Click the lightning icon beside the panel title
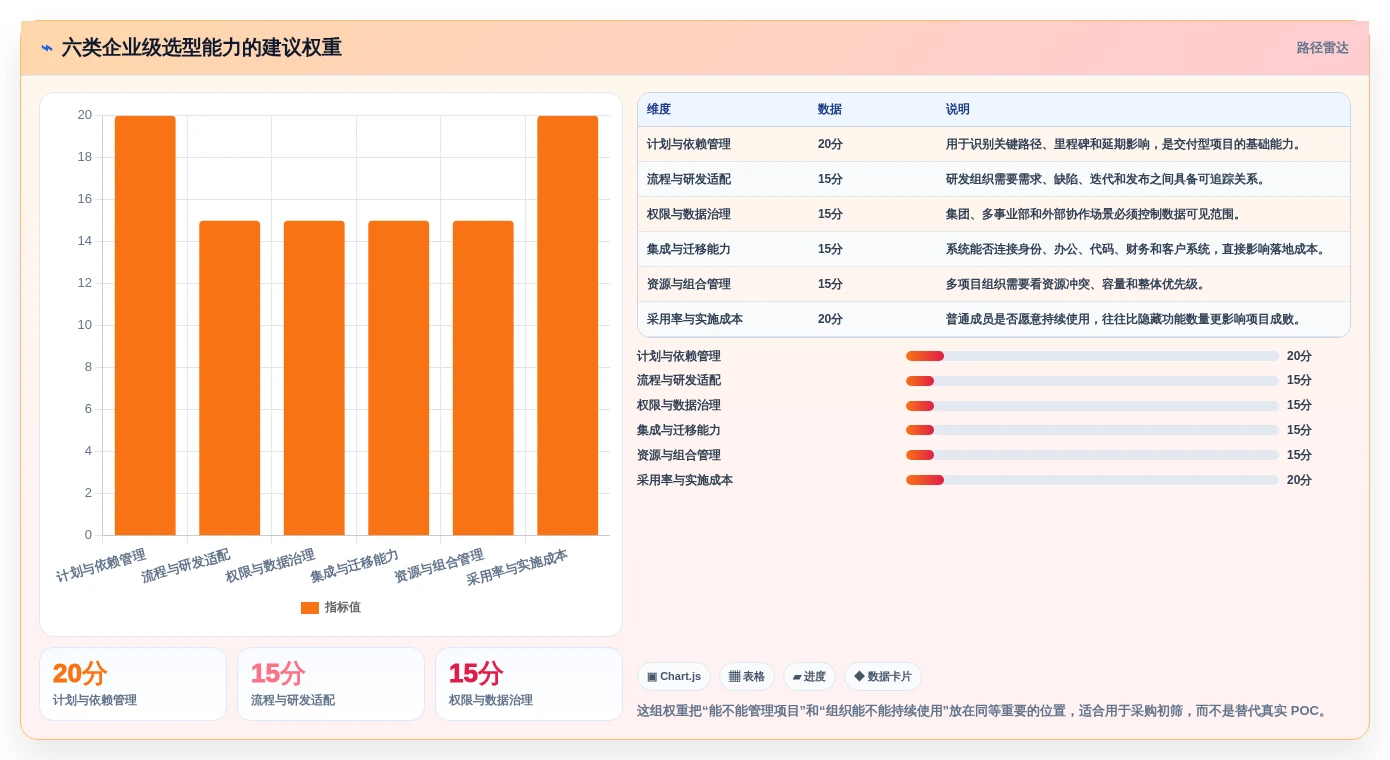1390x760 pixels. click(47, 48)
